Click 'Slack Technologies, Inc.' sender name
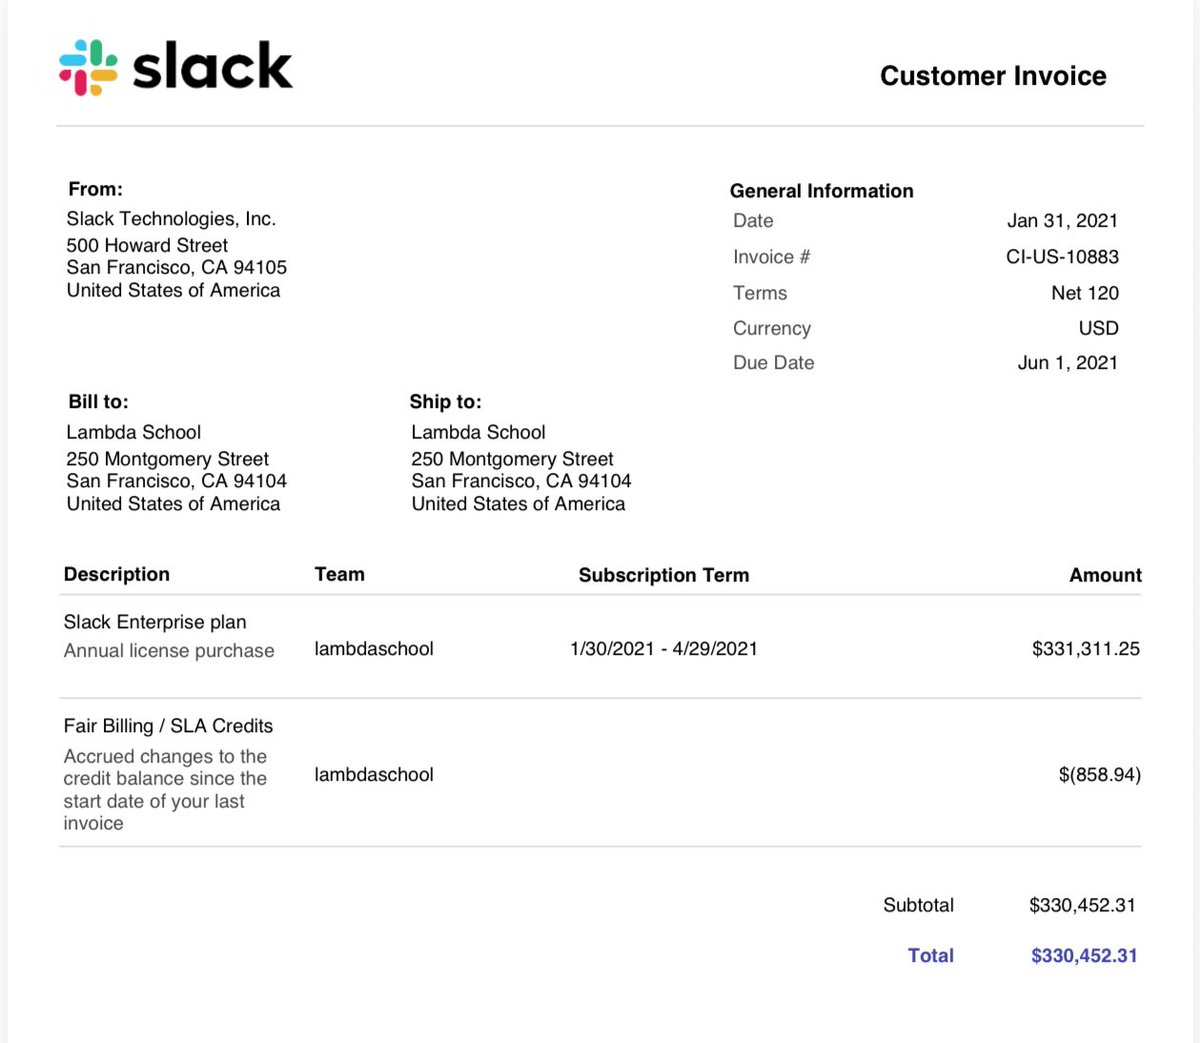Image resolution: width=1200 pixels, height=1043 pixels. [171, 219]
